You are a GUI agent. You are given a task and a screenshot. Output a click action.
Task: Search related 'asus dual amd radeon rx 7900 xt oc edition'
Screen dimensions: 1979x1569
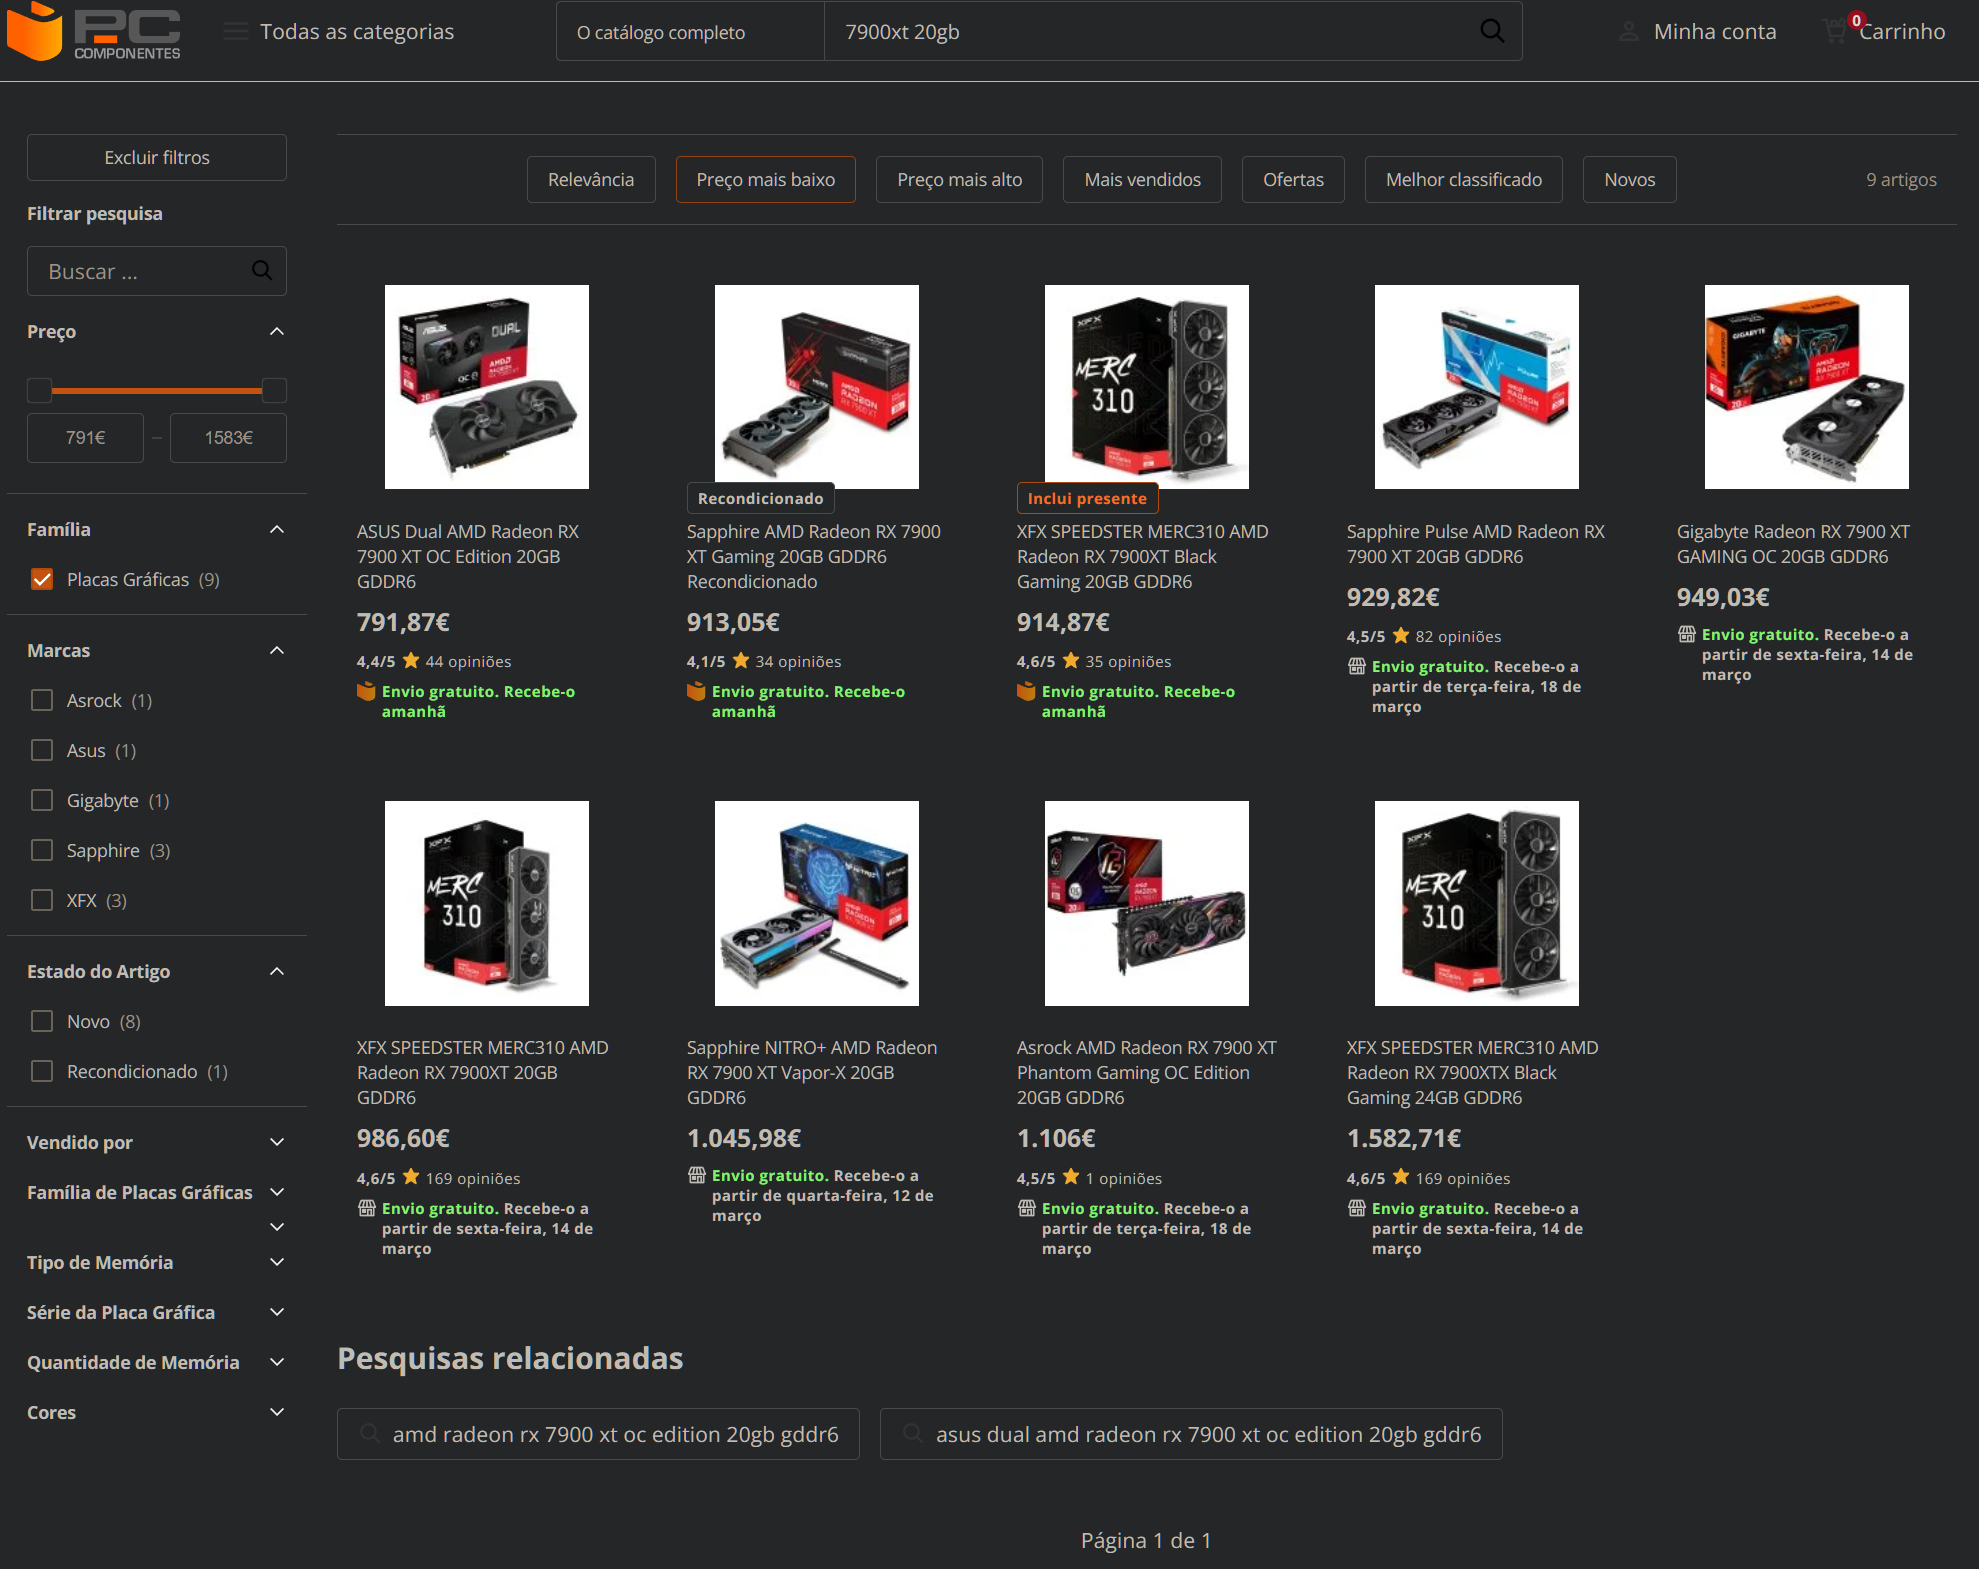(1191, 1434)
